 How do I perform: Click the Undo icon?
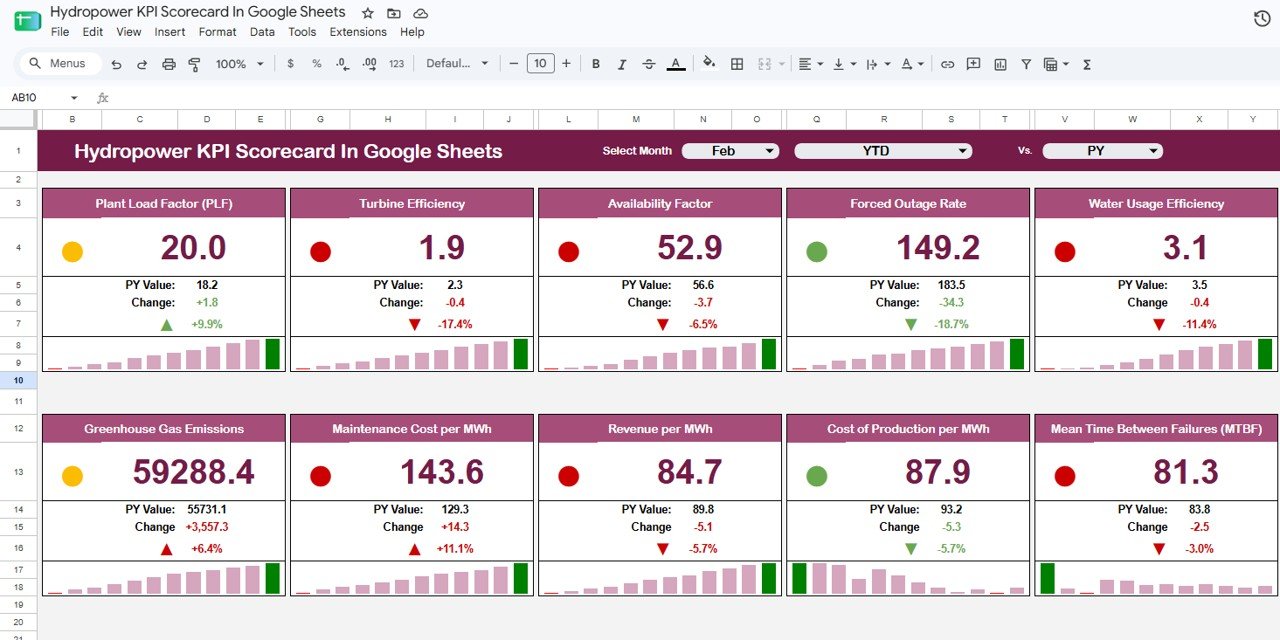116,64
